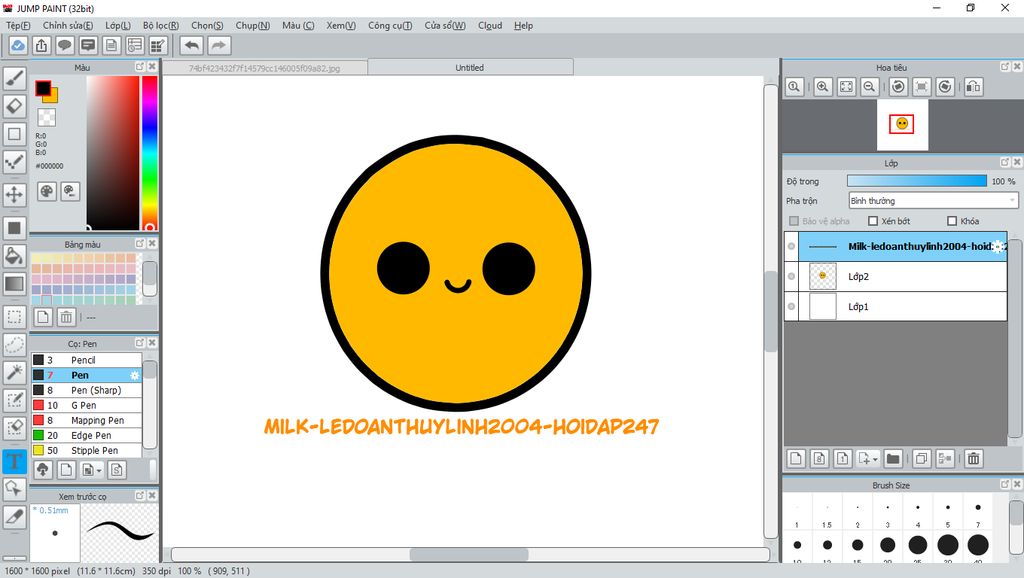Toggle the Xén bớt checkbox
Image resolution: width=1024 pixels, height=578 pixels.
point(872,221)
